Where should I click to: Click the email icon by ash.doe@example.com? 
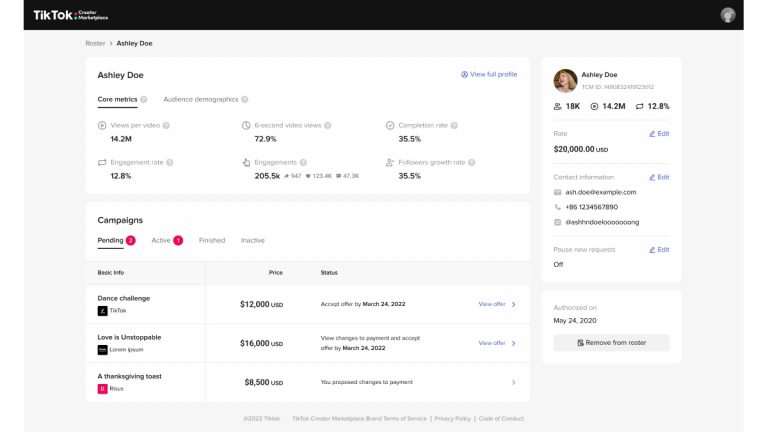(557, 192)
